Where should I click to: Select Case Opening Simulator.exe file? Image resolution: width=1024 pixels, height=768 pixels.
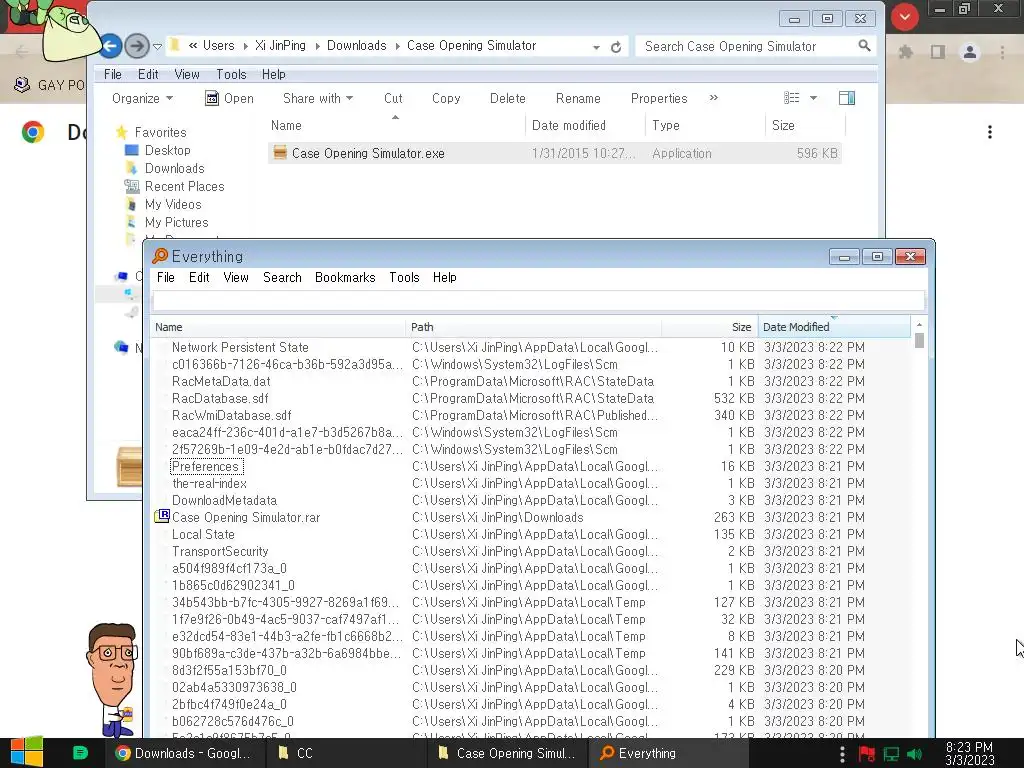pos(554,153)
